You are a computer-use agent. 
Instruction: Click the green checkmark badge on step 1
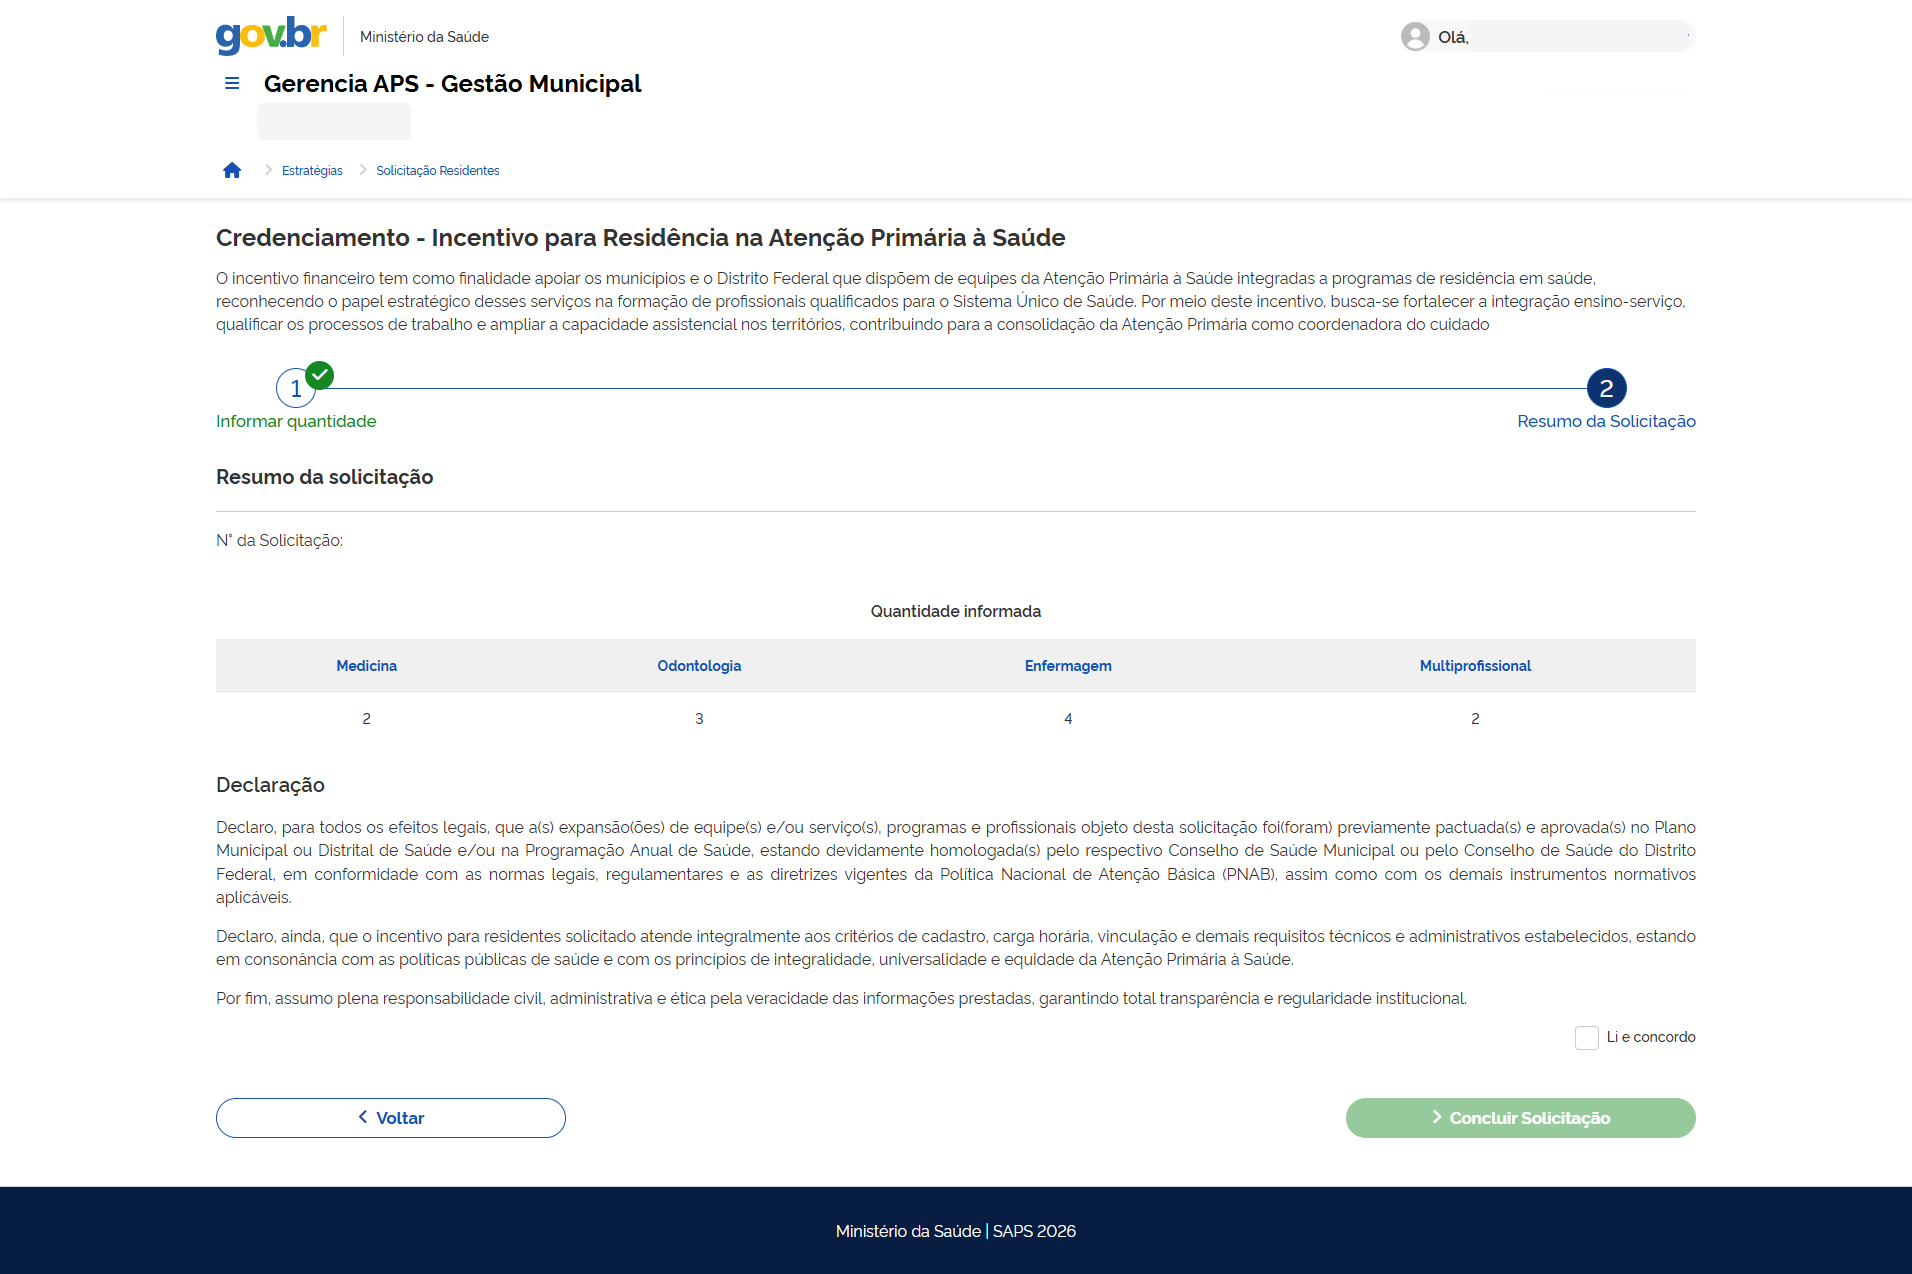[x=320, y=375]
